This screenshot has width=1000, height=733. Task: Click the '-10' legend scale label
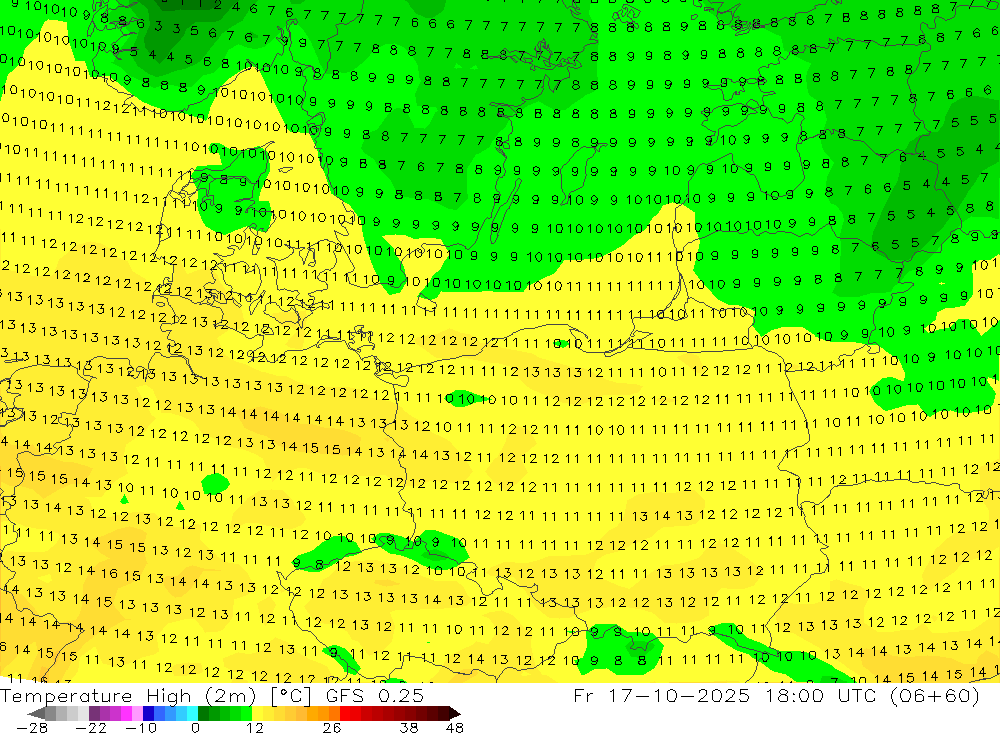click(x=141, y=727)
